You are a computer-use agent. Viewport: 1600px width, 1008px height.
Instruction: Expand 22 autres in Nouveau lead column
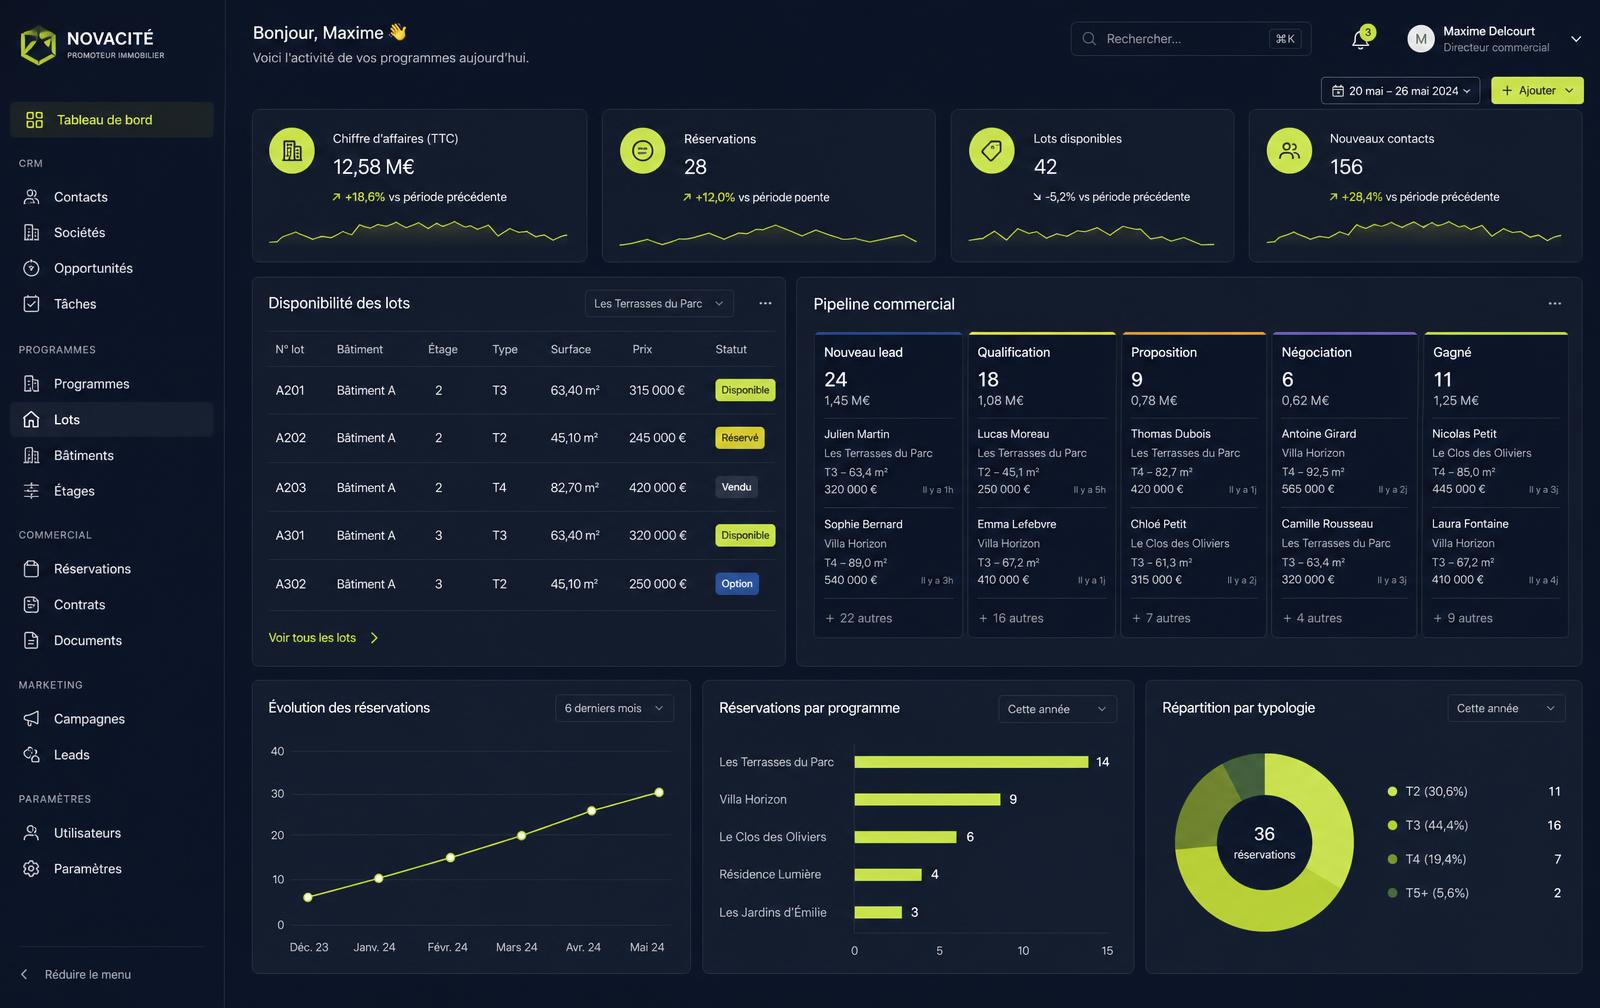pos(859,618)
